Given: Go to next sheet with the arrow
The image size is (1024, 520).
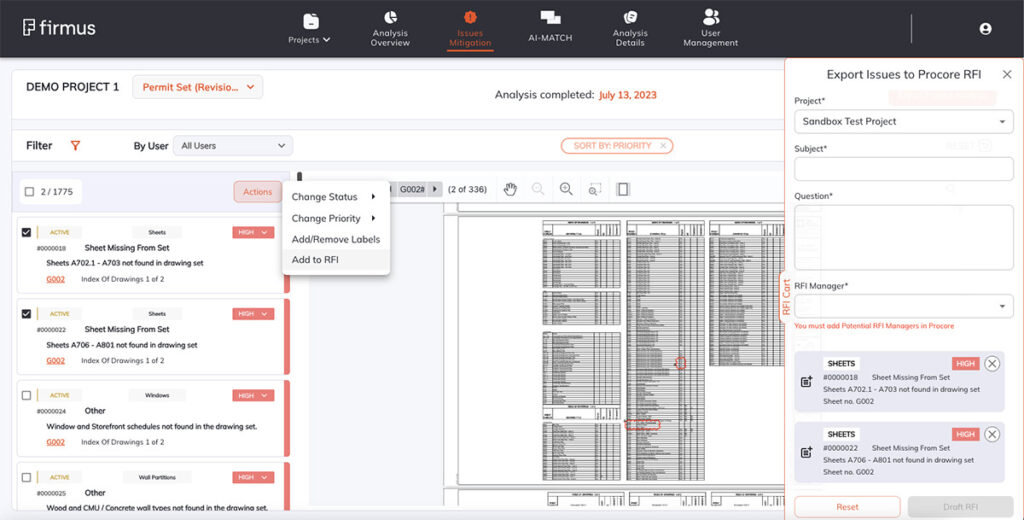Looking at the screenshot, I should (435, 189).
